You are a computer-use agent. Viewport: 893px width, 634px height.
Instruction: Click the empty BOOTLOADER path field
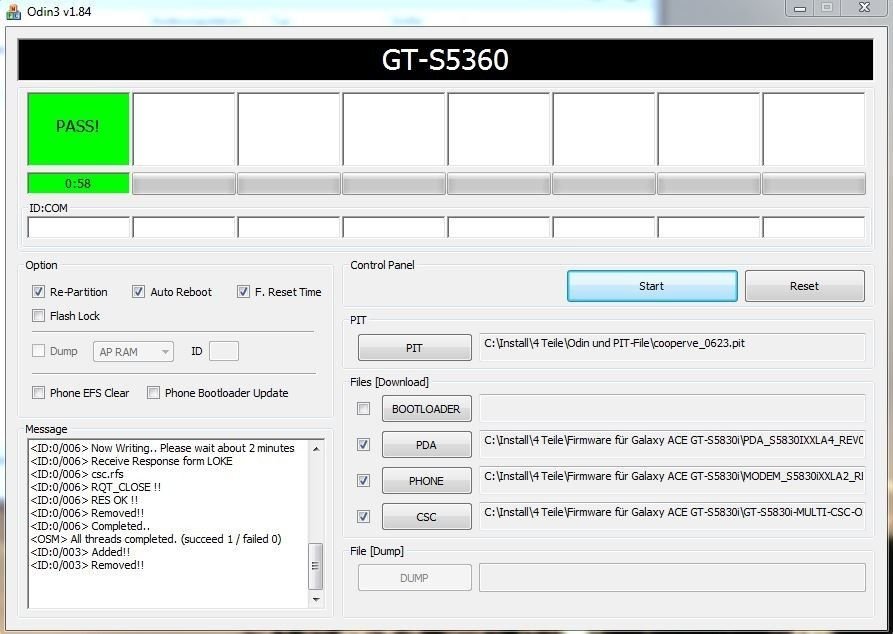(x=672, y=408)
